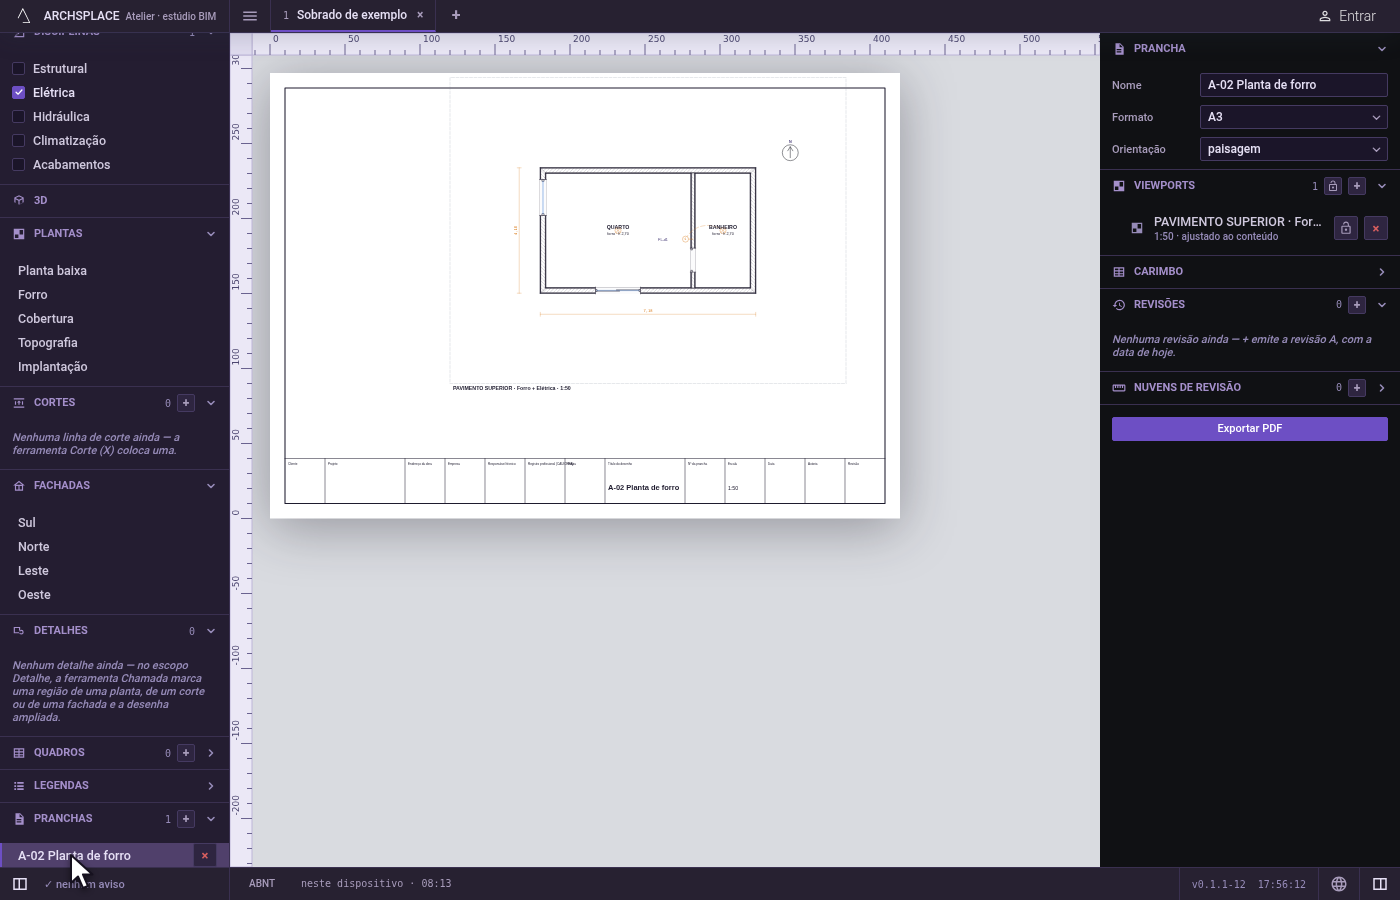Enable the Estrutural discipline checkbox
This screenshot has width=1400, height=900.
[18, 69]
